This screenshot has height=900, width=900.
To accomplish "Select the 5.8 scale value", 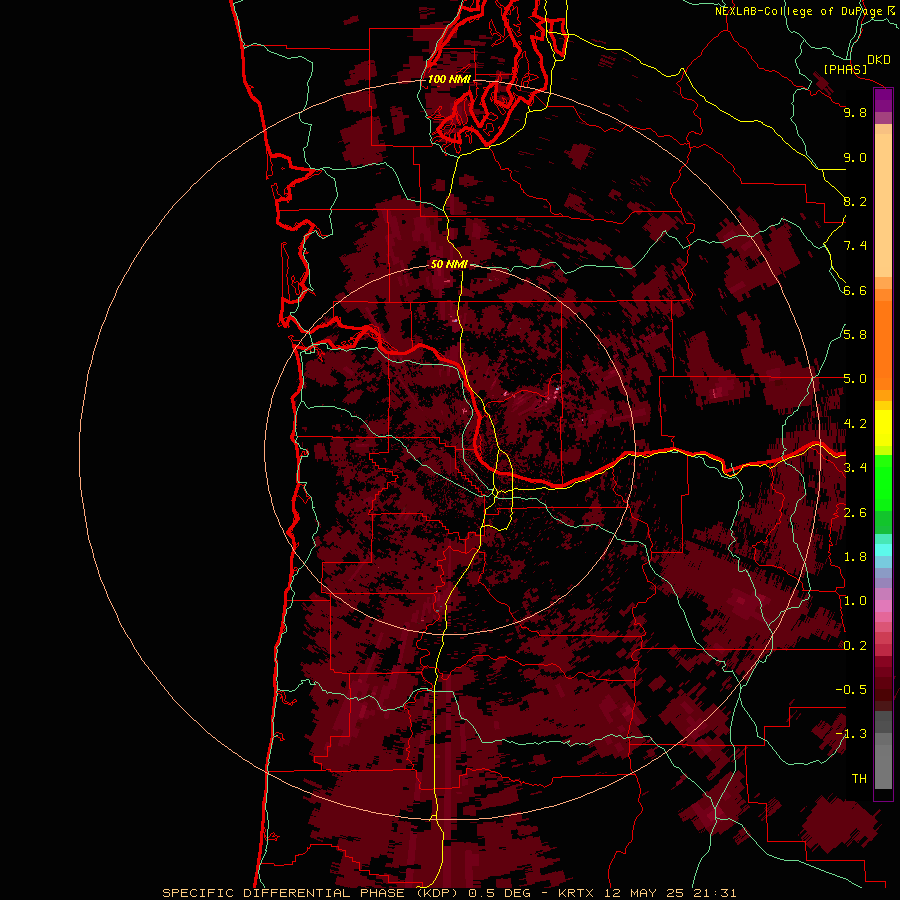I will (855, 335).
